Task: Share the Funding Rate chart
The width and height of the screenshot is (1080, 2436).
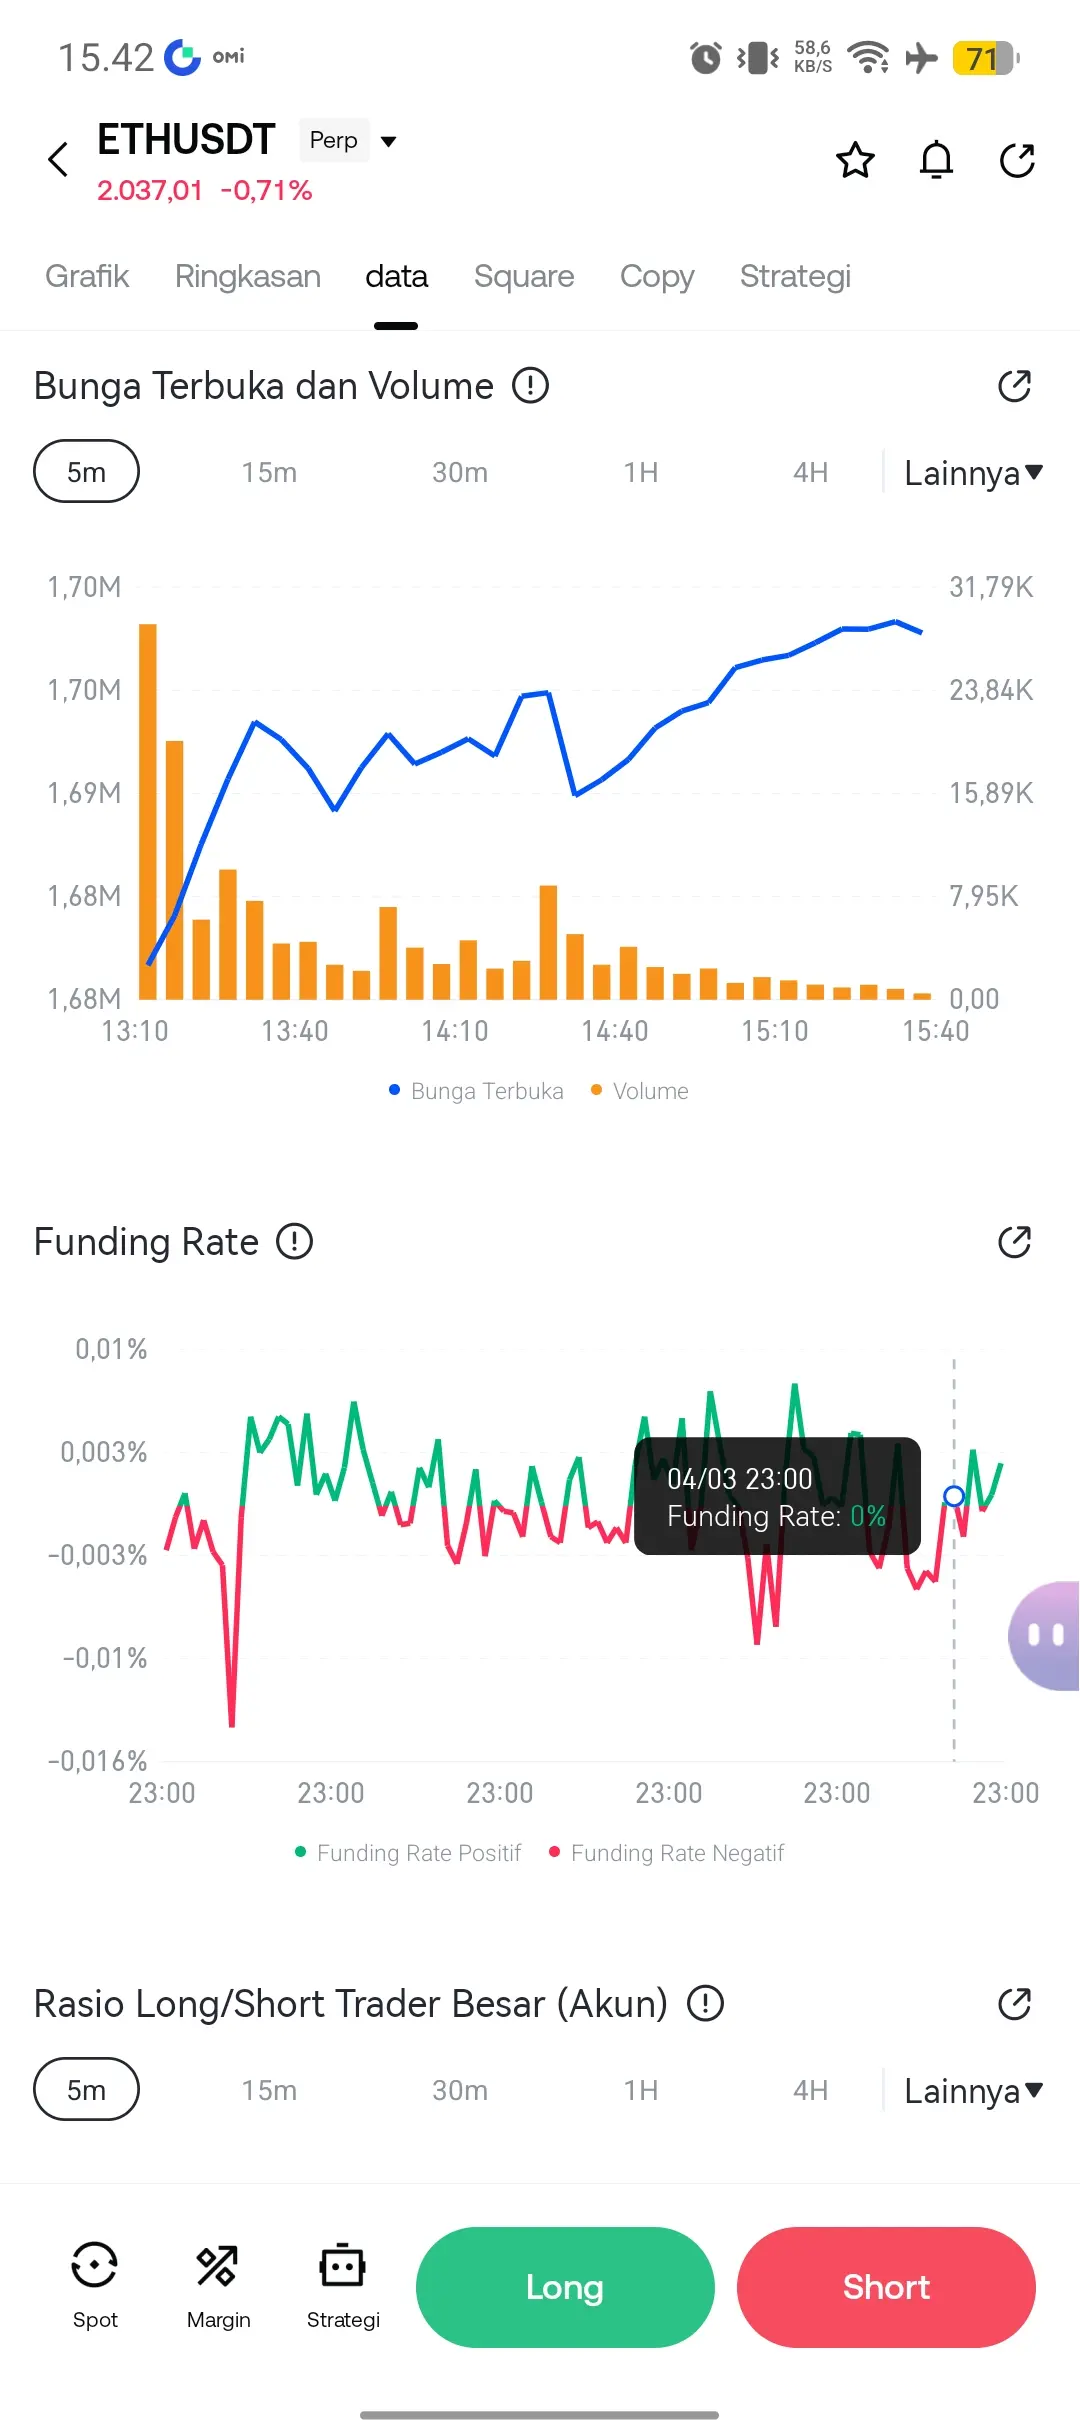Action: coord(1014,1242)
